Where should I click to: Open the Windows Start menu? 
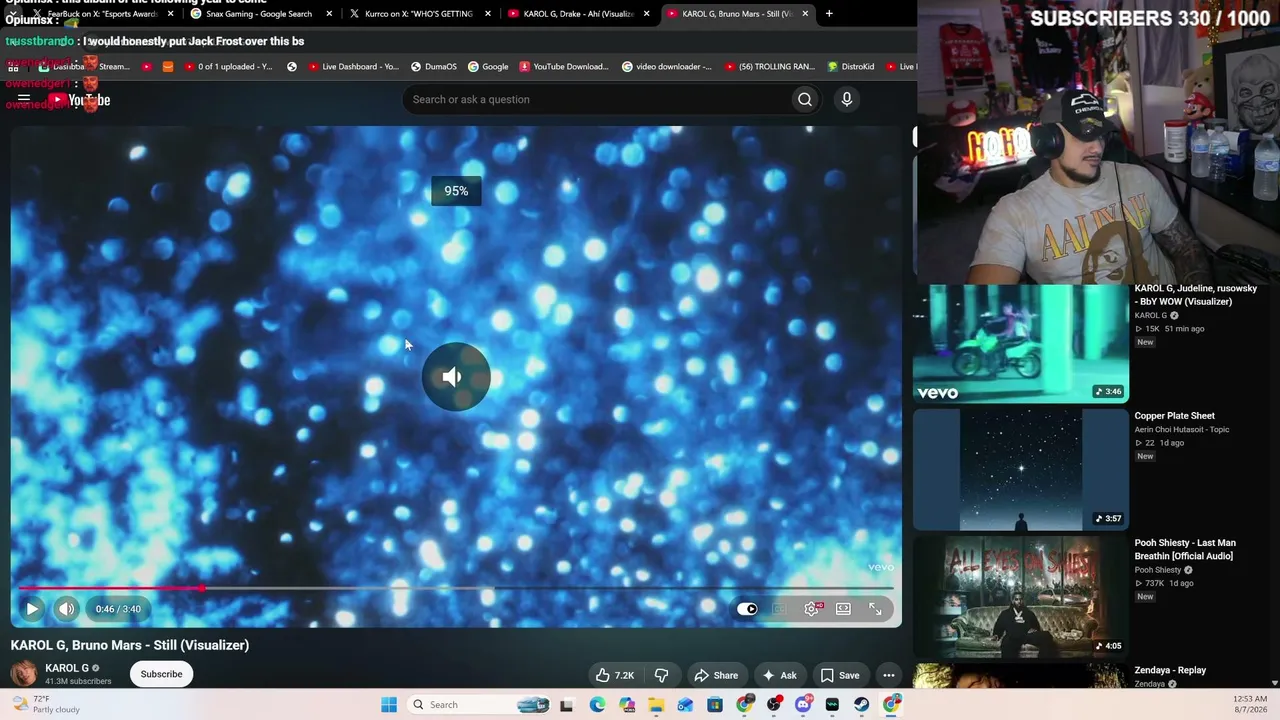click(x=389, y=705)
